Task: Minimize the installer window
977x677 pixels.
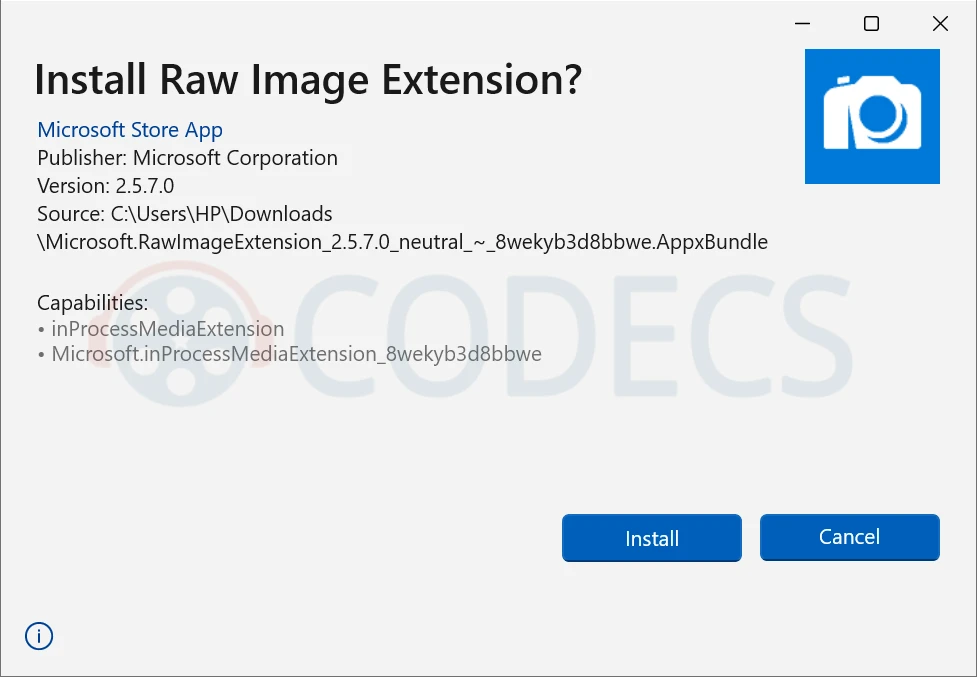Action: (x=802, y=24)
